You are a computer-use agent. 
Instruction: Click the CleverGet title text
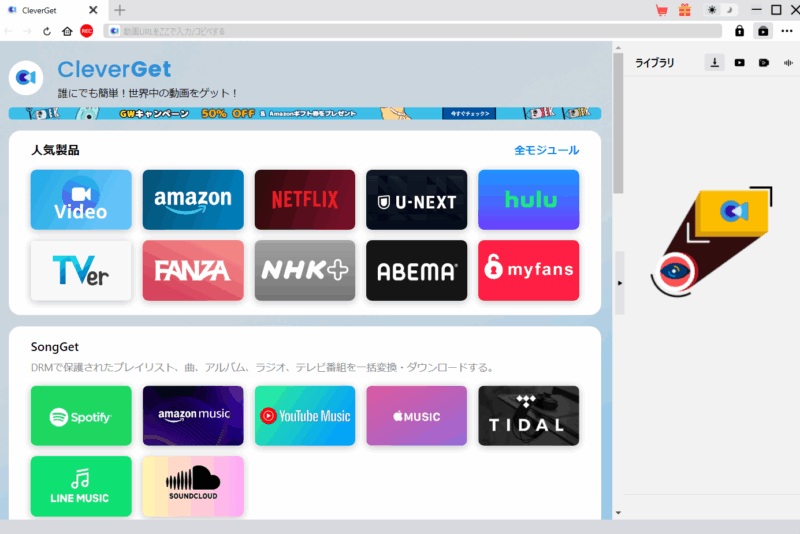tap(114, 69)
